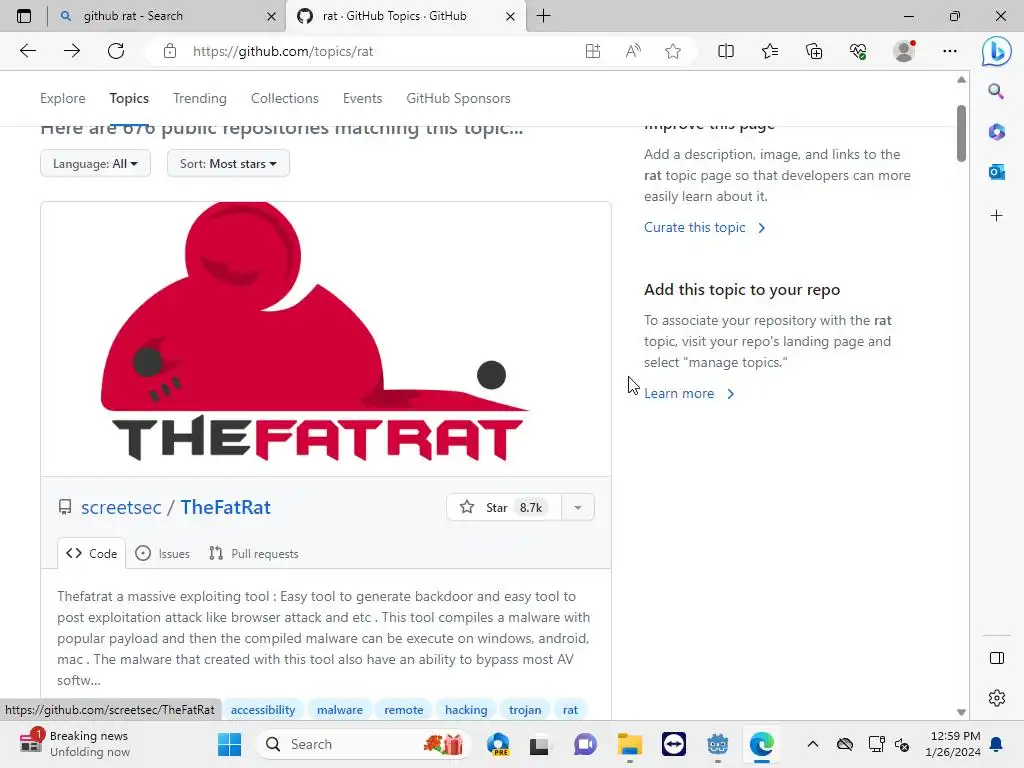1024x768 pixels.
Task: Go back to the previous page
Action: 27,51
